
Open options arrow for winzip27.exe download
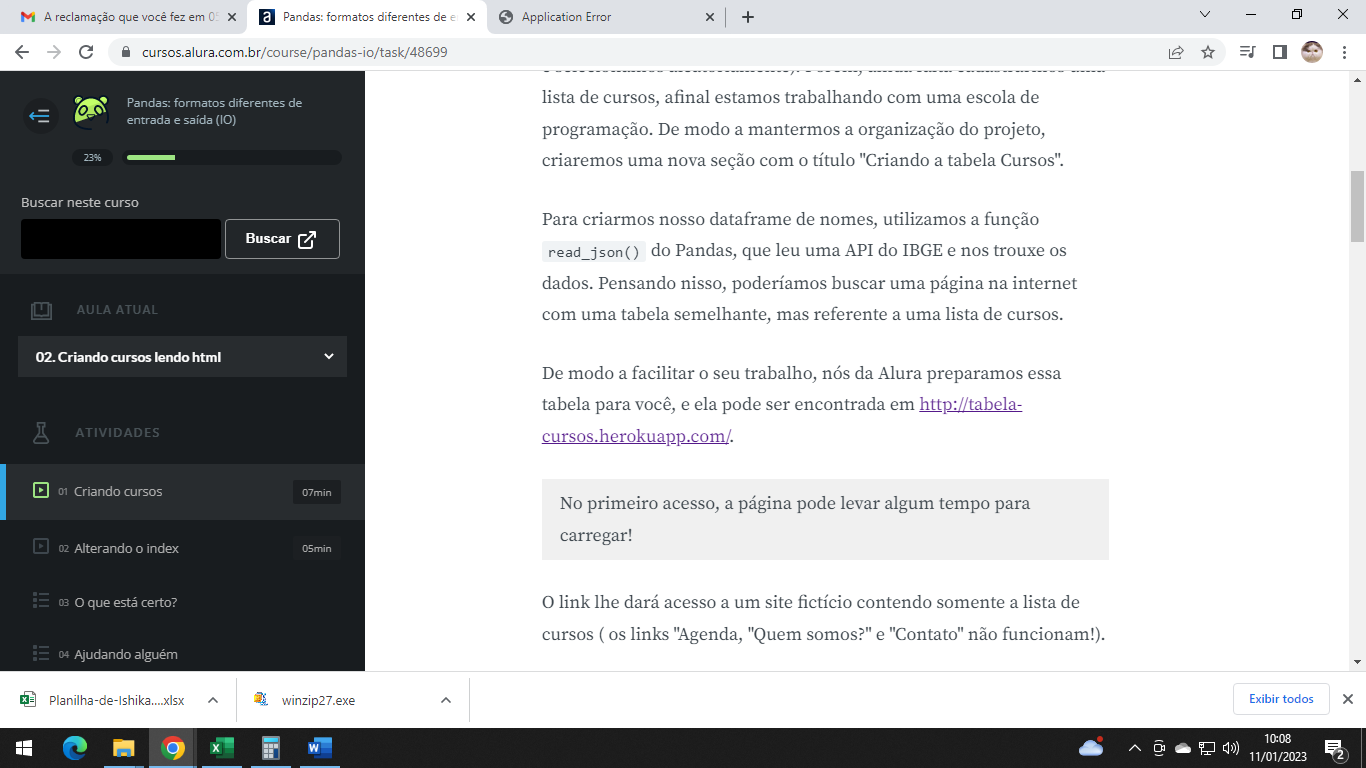point(446,700)
